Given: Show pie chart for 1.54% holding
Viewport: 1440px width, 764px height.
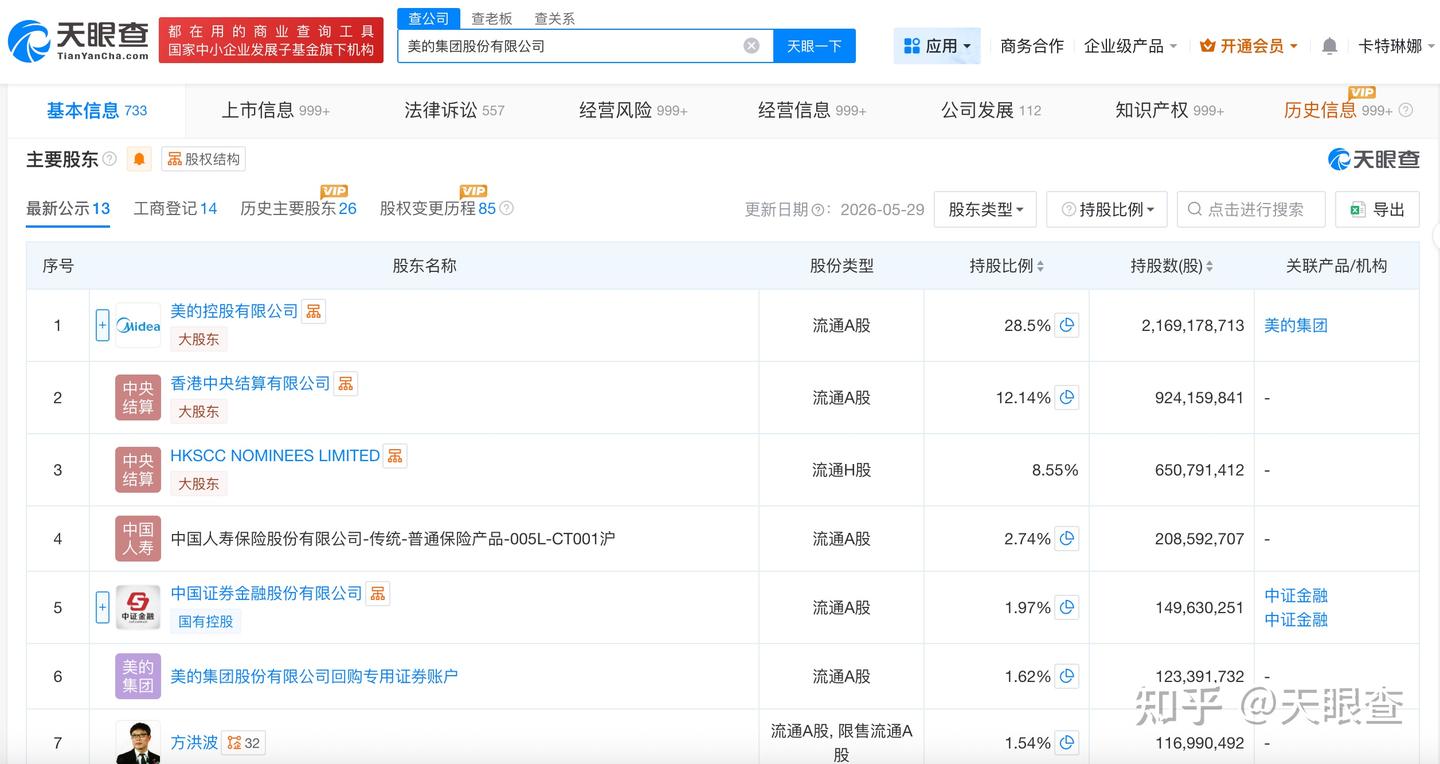Looking at the screenshot, I should pos(1067,742).
